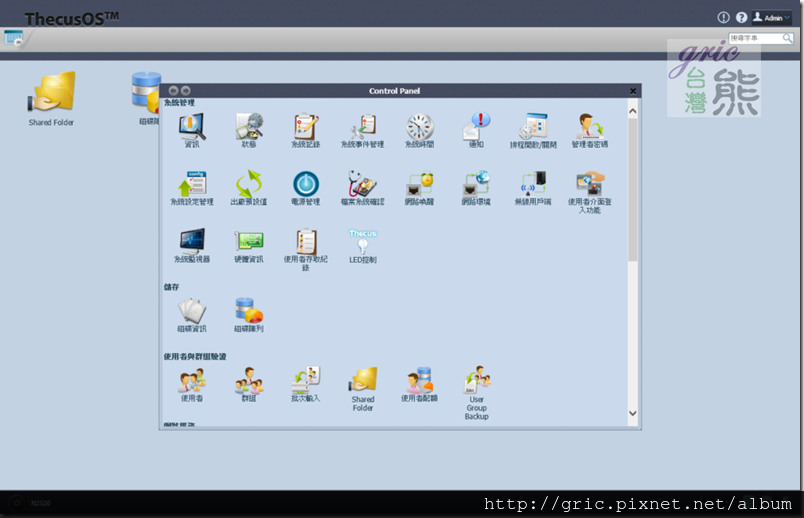Open 使用者存取紀錄 user access log
804x518 pixels.
coord(306,249)
